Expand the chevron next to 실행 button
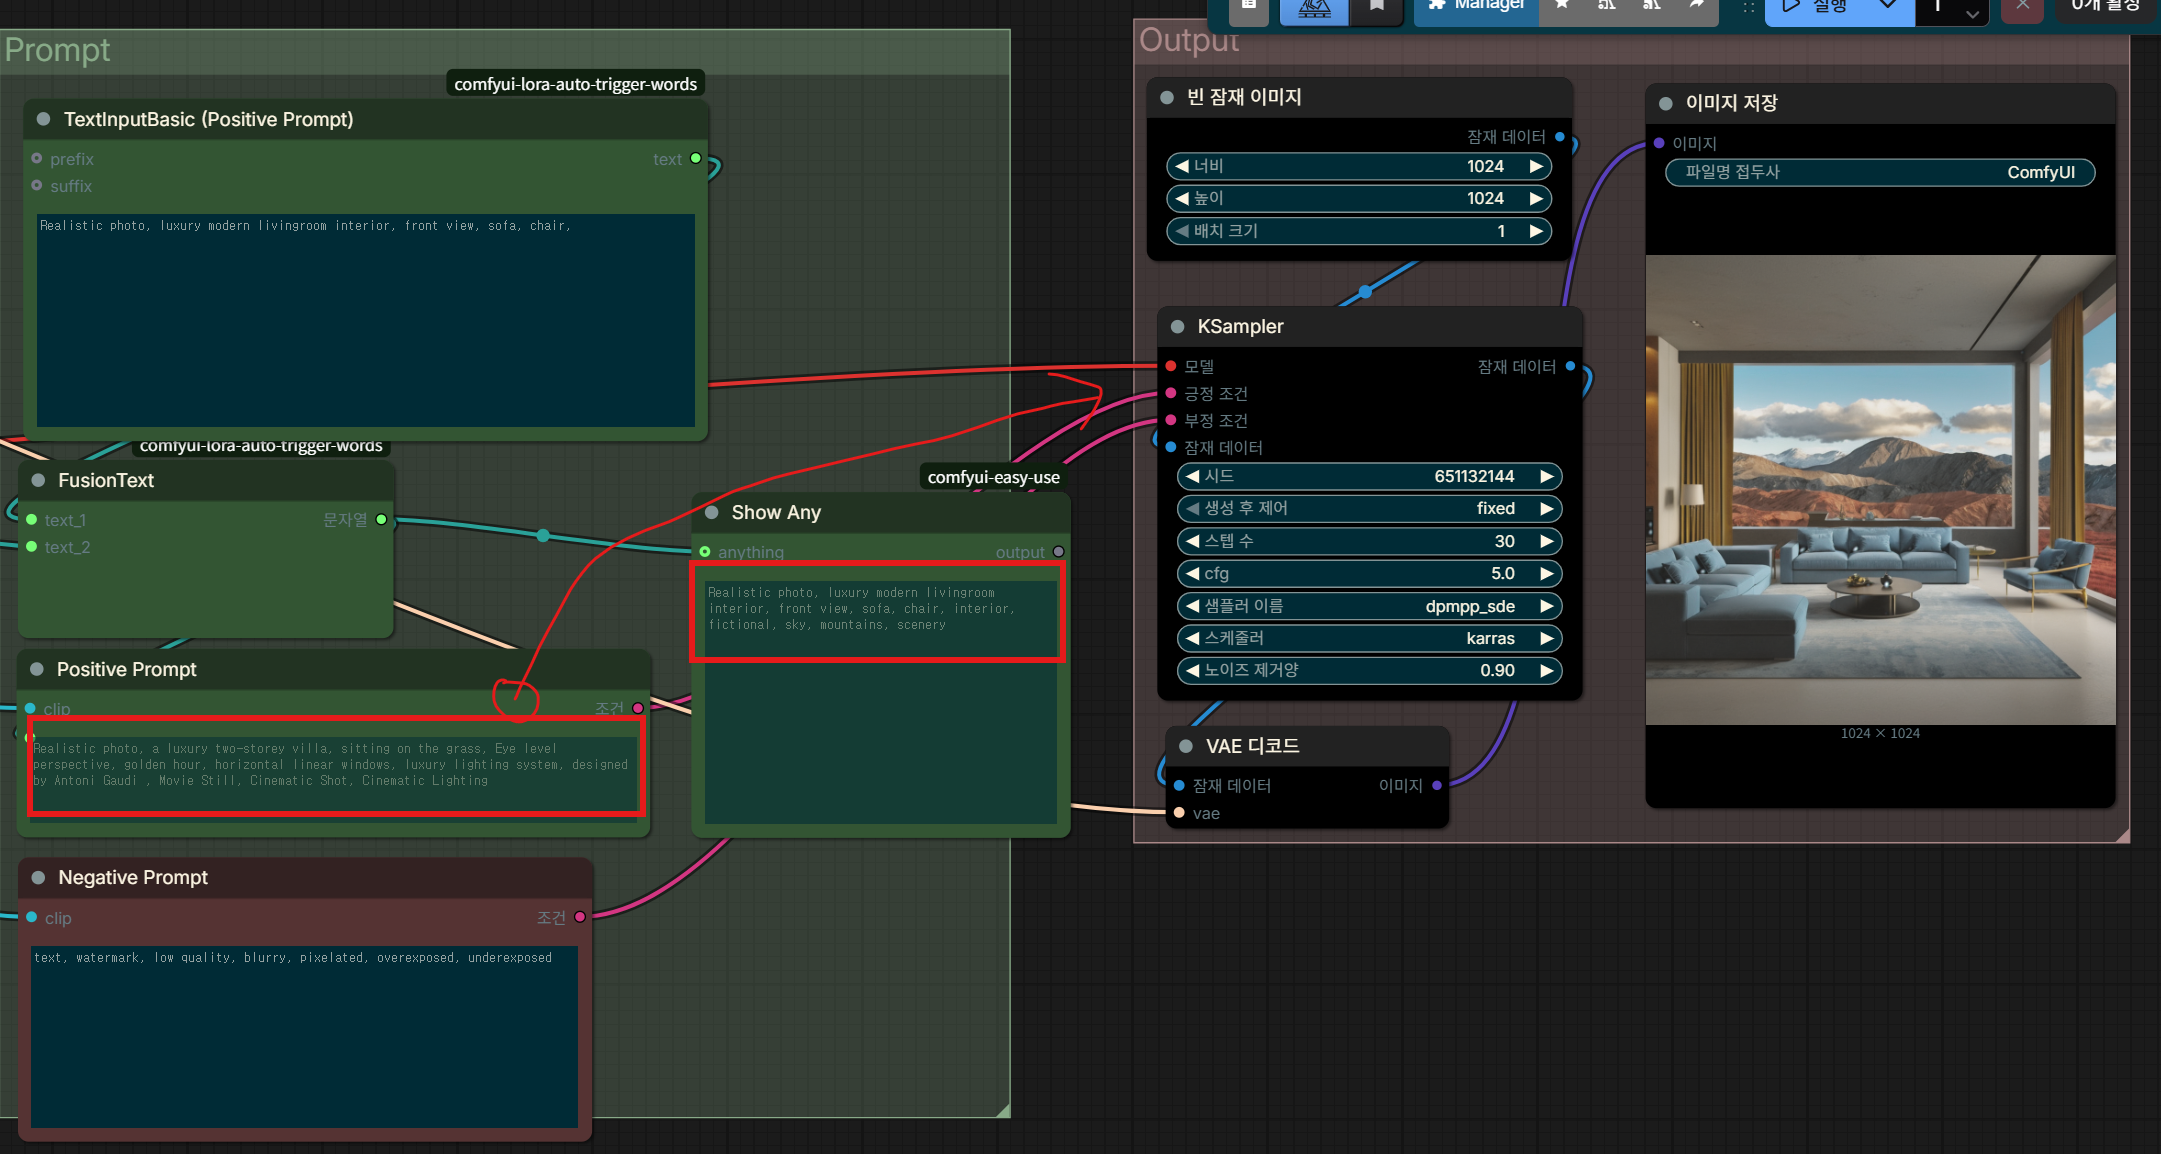This screenshot has height=1154, width=2161. [x=1888, y=8]
